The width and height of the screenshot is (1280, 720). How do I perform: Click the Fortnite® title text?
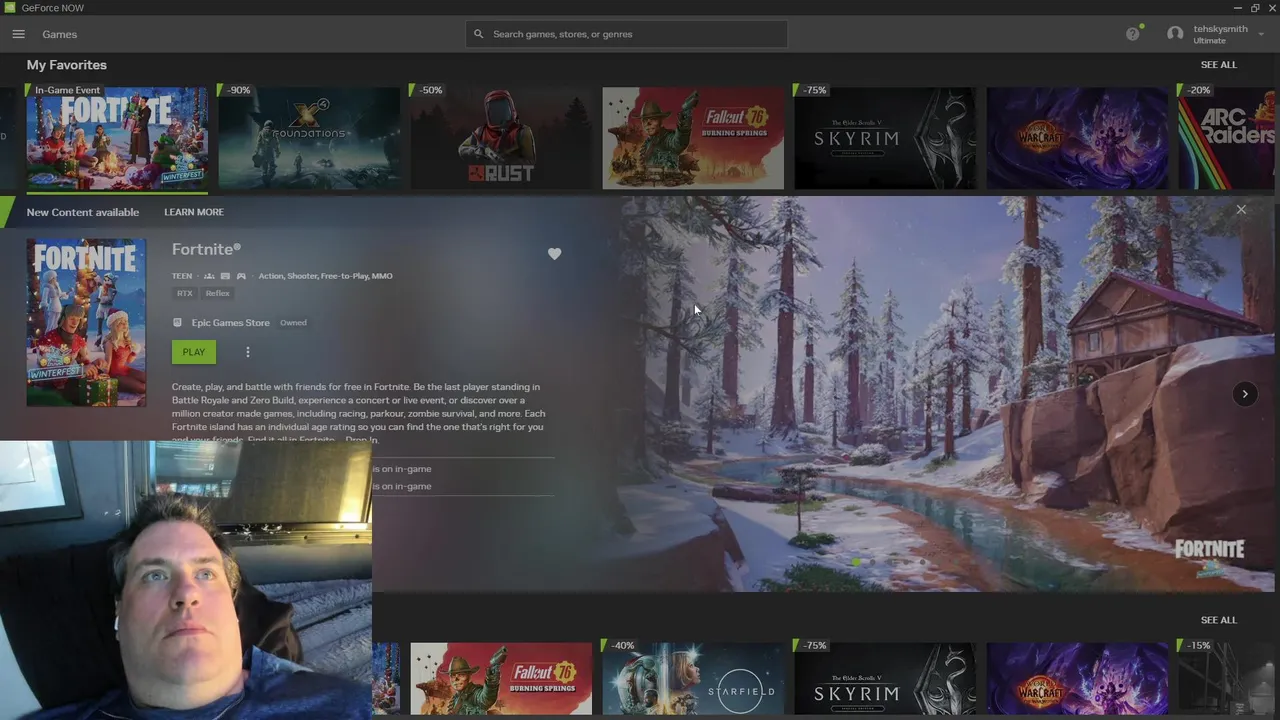click(206, 249)
